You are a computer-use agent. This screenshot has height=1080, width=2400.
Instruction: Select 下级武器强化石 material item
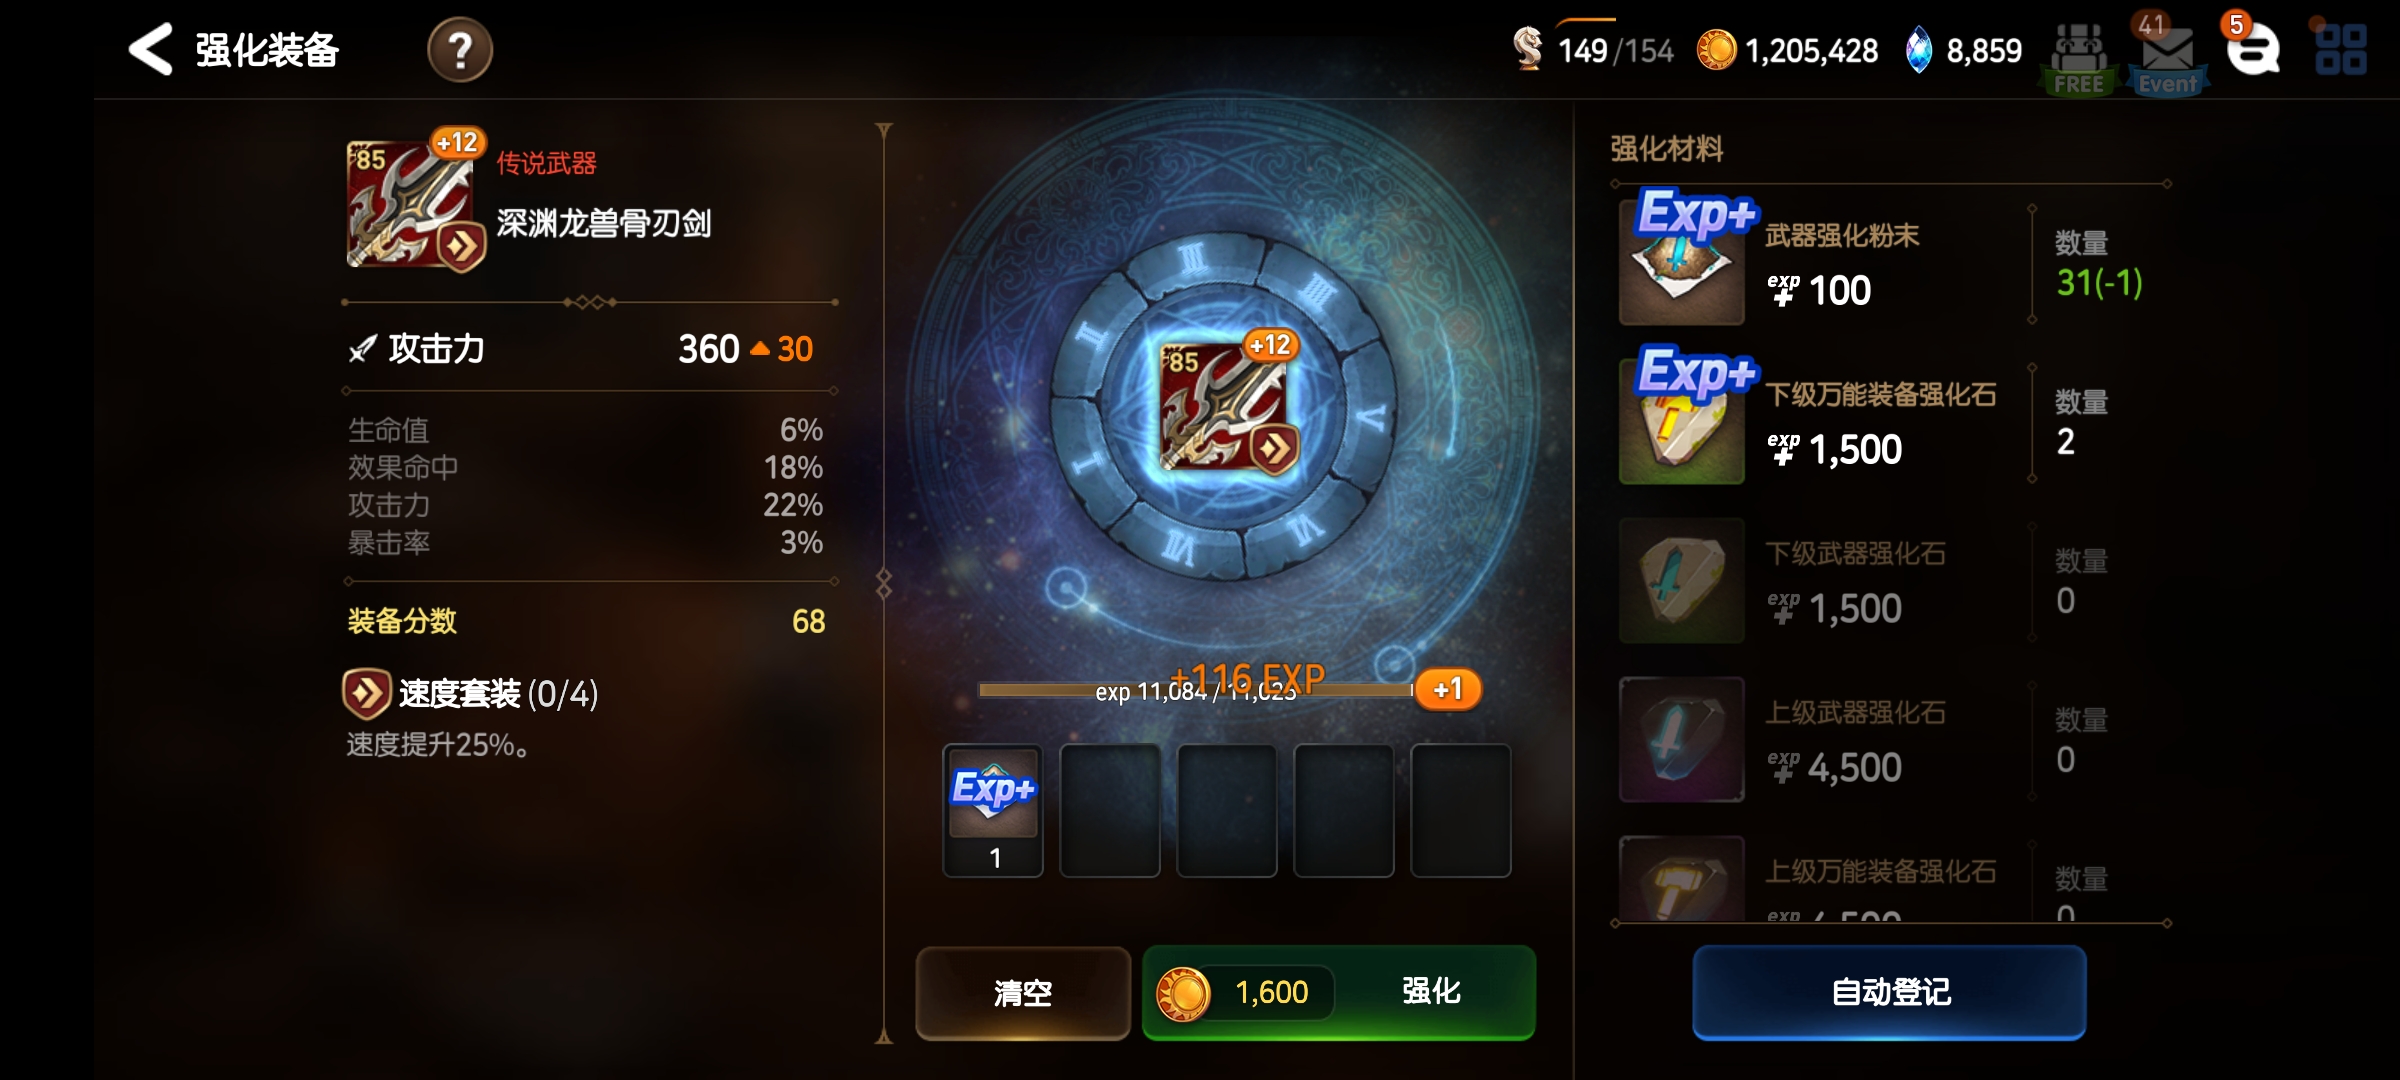click(x=1890, y=580)
